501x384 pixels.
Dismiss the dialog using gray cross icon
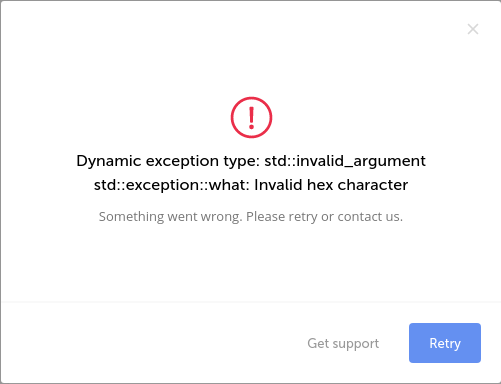(x=473, y=29)
